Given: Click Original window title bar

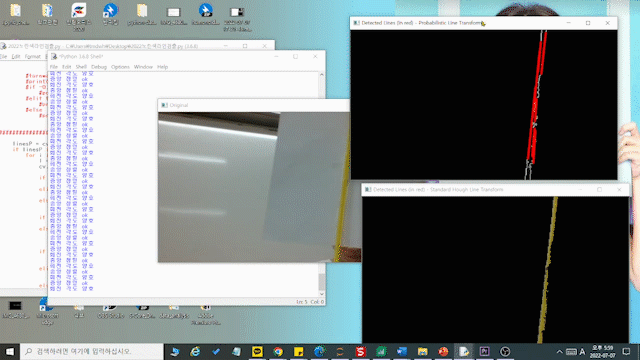Looking at the screenshot, I should click(x=253, y=105).
